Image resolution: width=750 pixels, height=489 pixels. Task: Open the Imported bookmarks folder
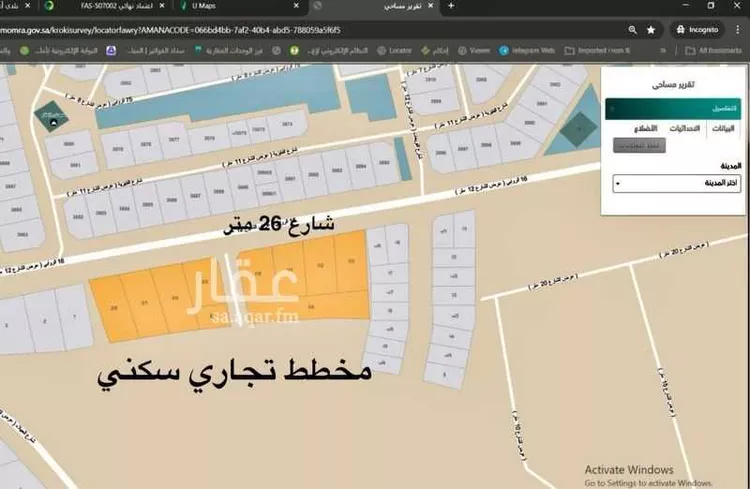(597, 50)
